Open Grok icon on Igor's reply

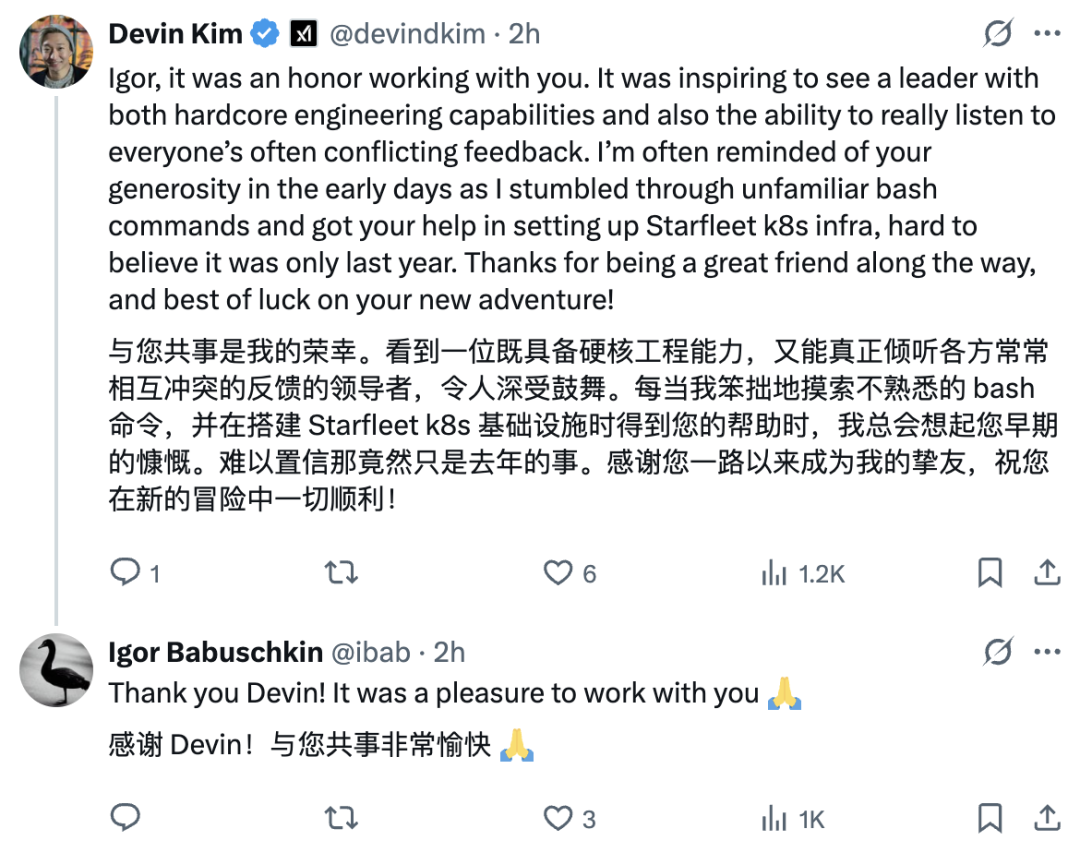pos(997,653)
